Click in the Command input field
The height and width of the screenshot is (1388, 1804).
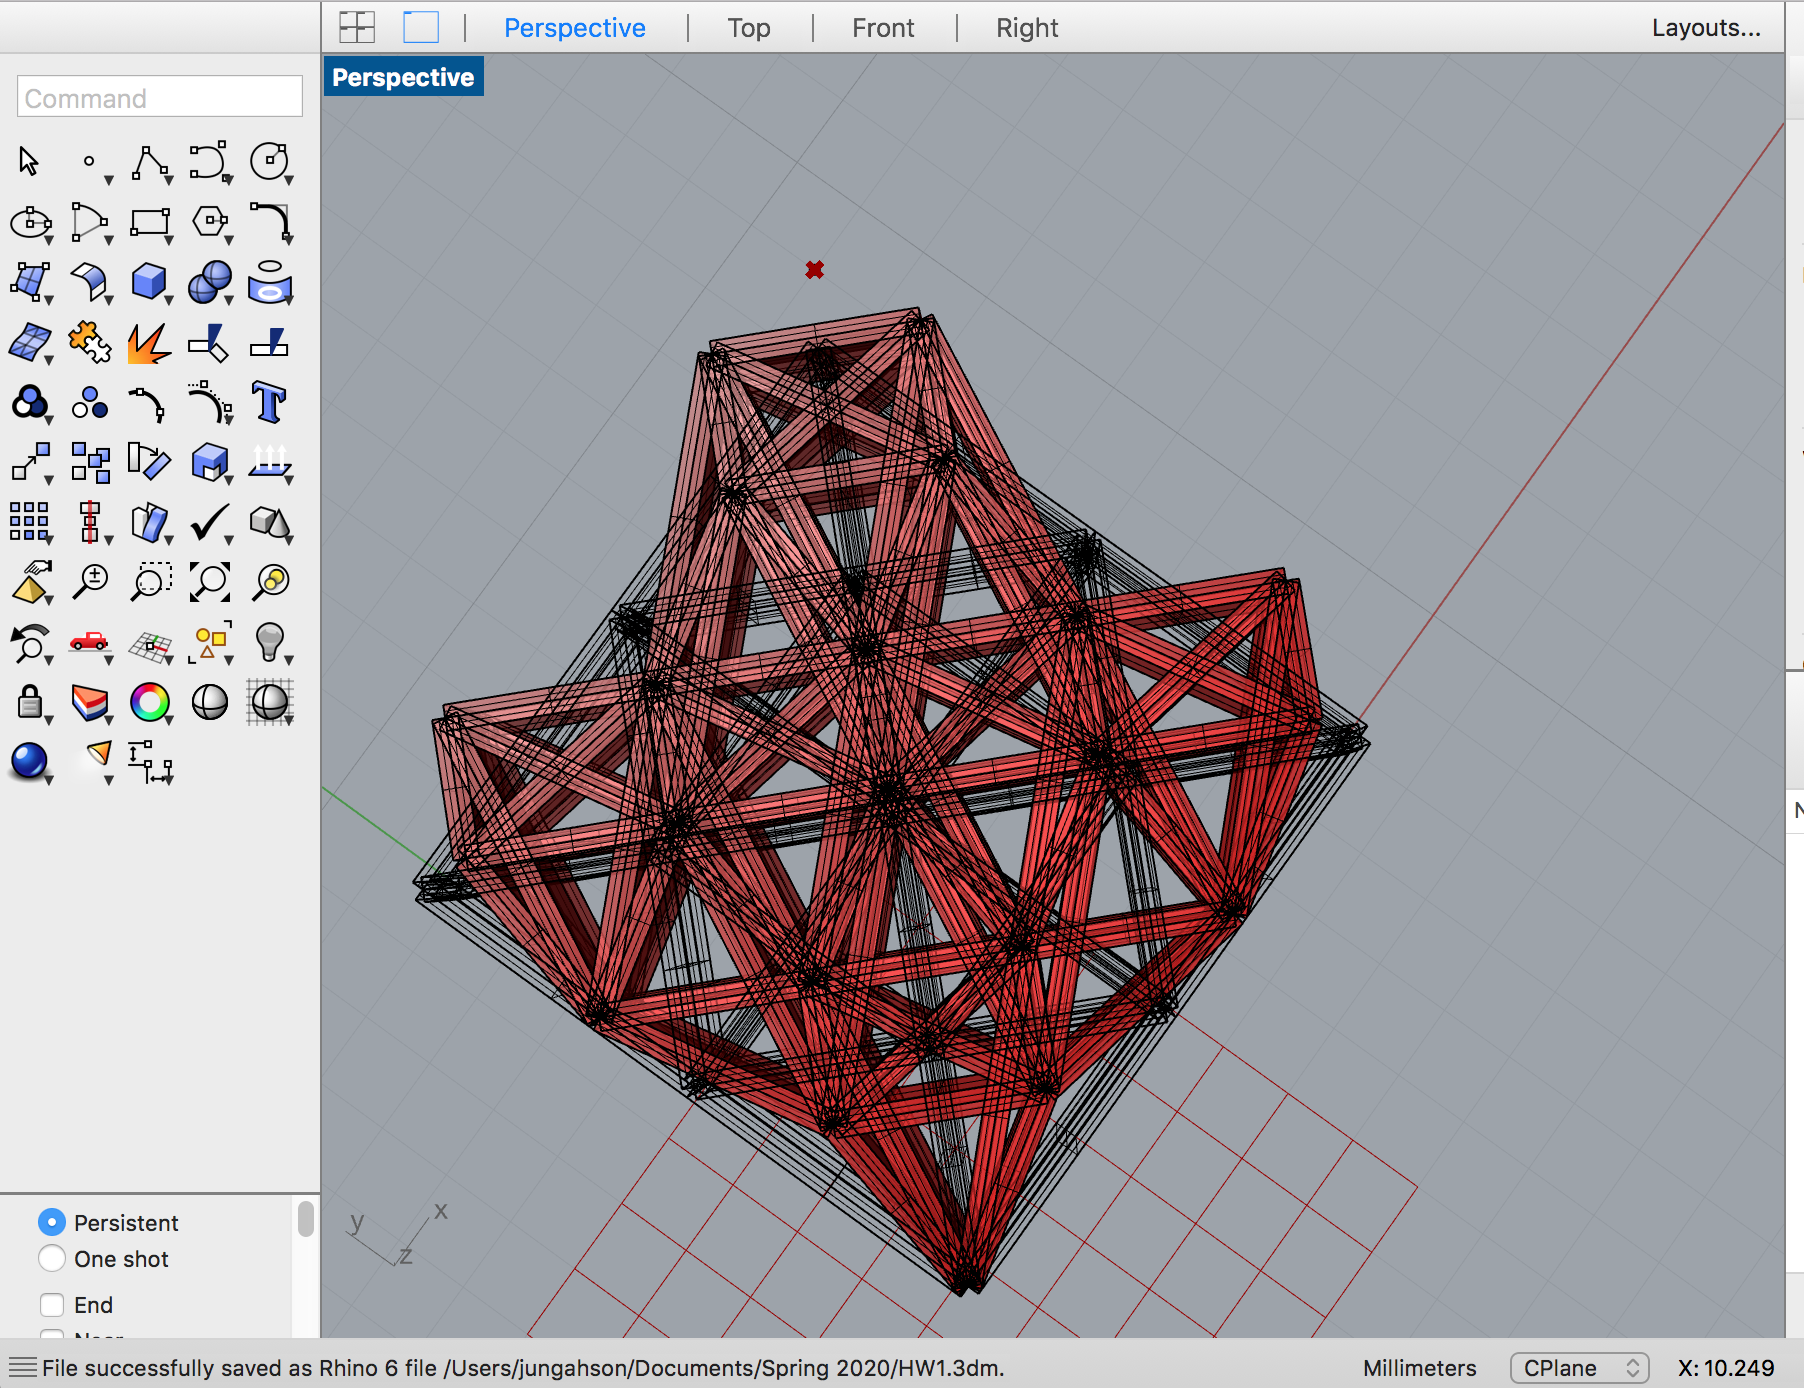pyautogui.click(x=160, y=97)
